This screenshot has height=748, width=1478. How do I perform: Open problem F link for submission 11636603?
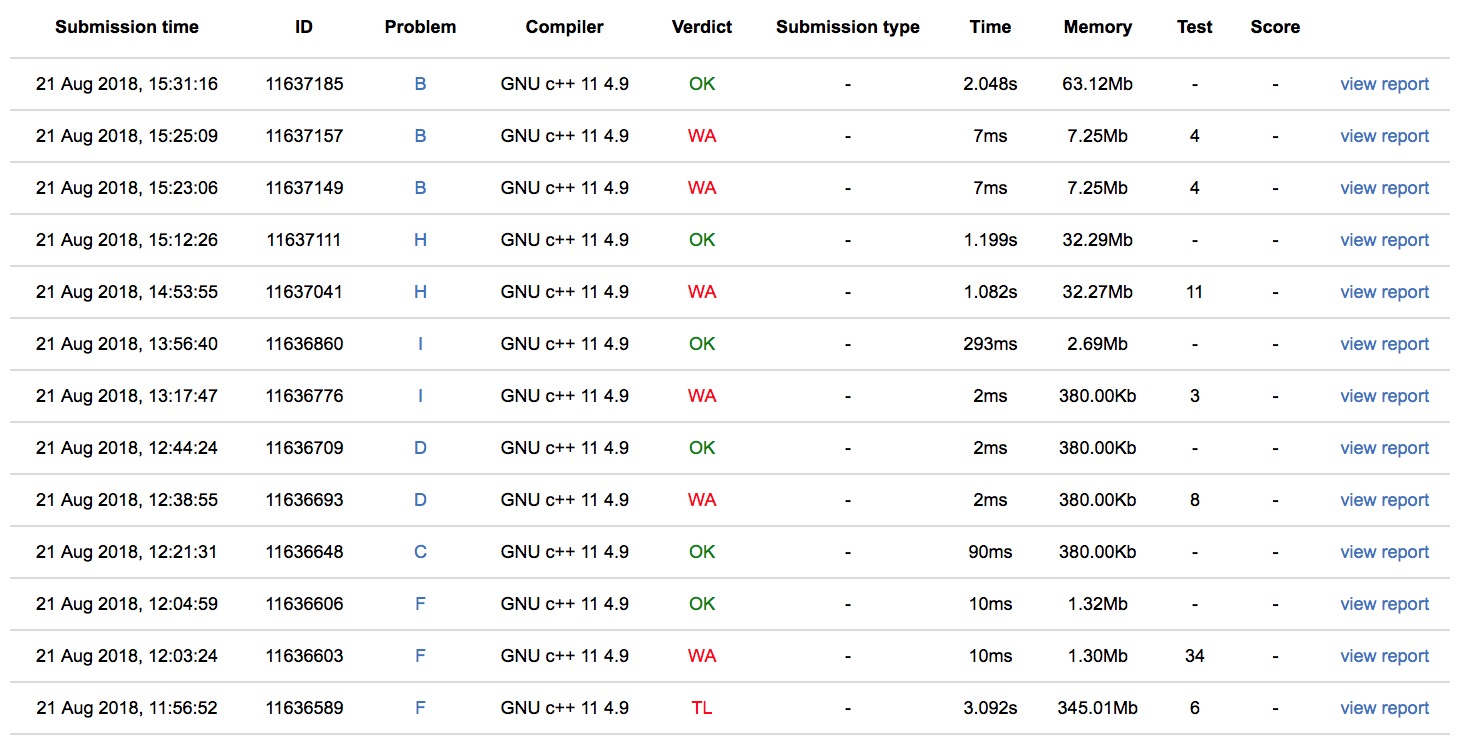pos(420,656)
